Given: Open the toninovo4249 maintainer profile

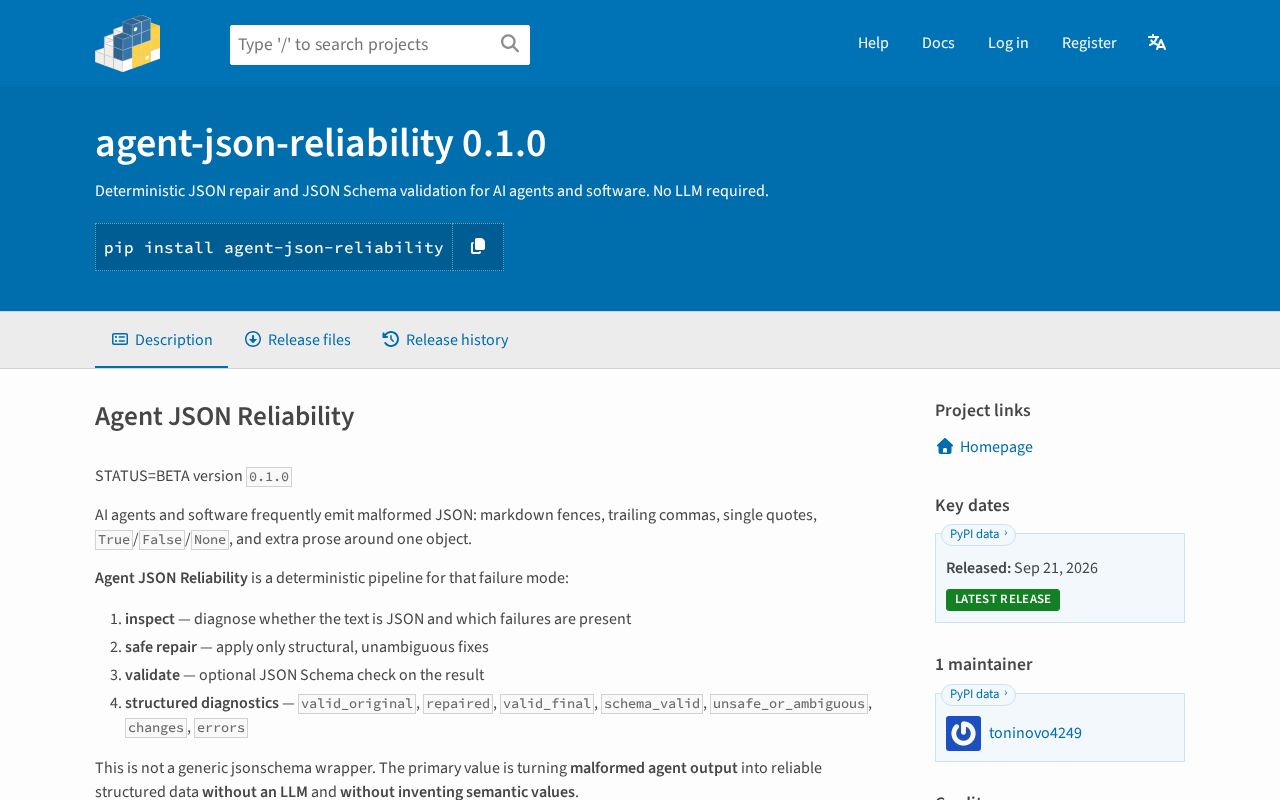Looking at the screenshot, I should click(1035, 733).
